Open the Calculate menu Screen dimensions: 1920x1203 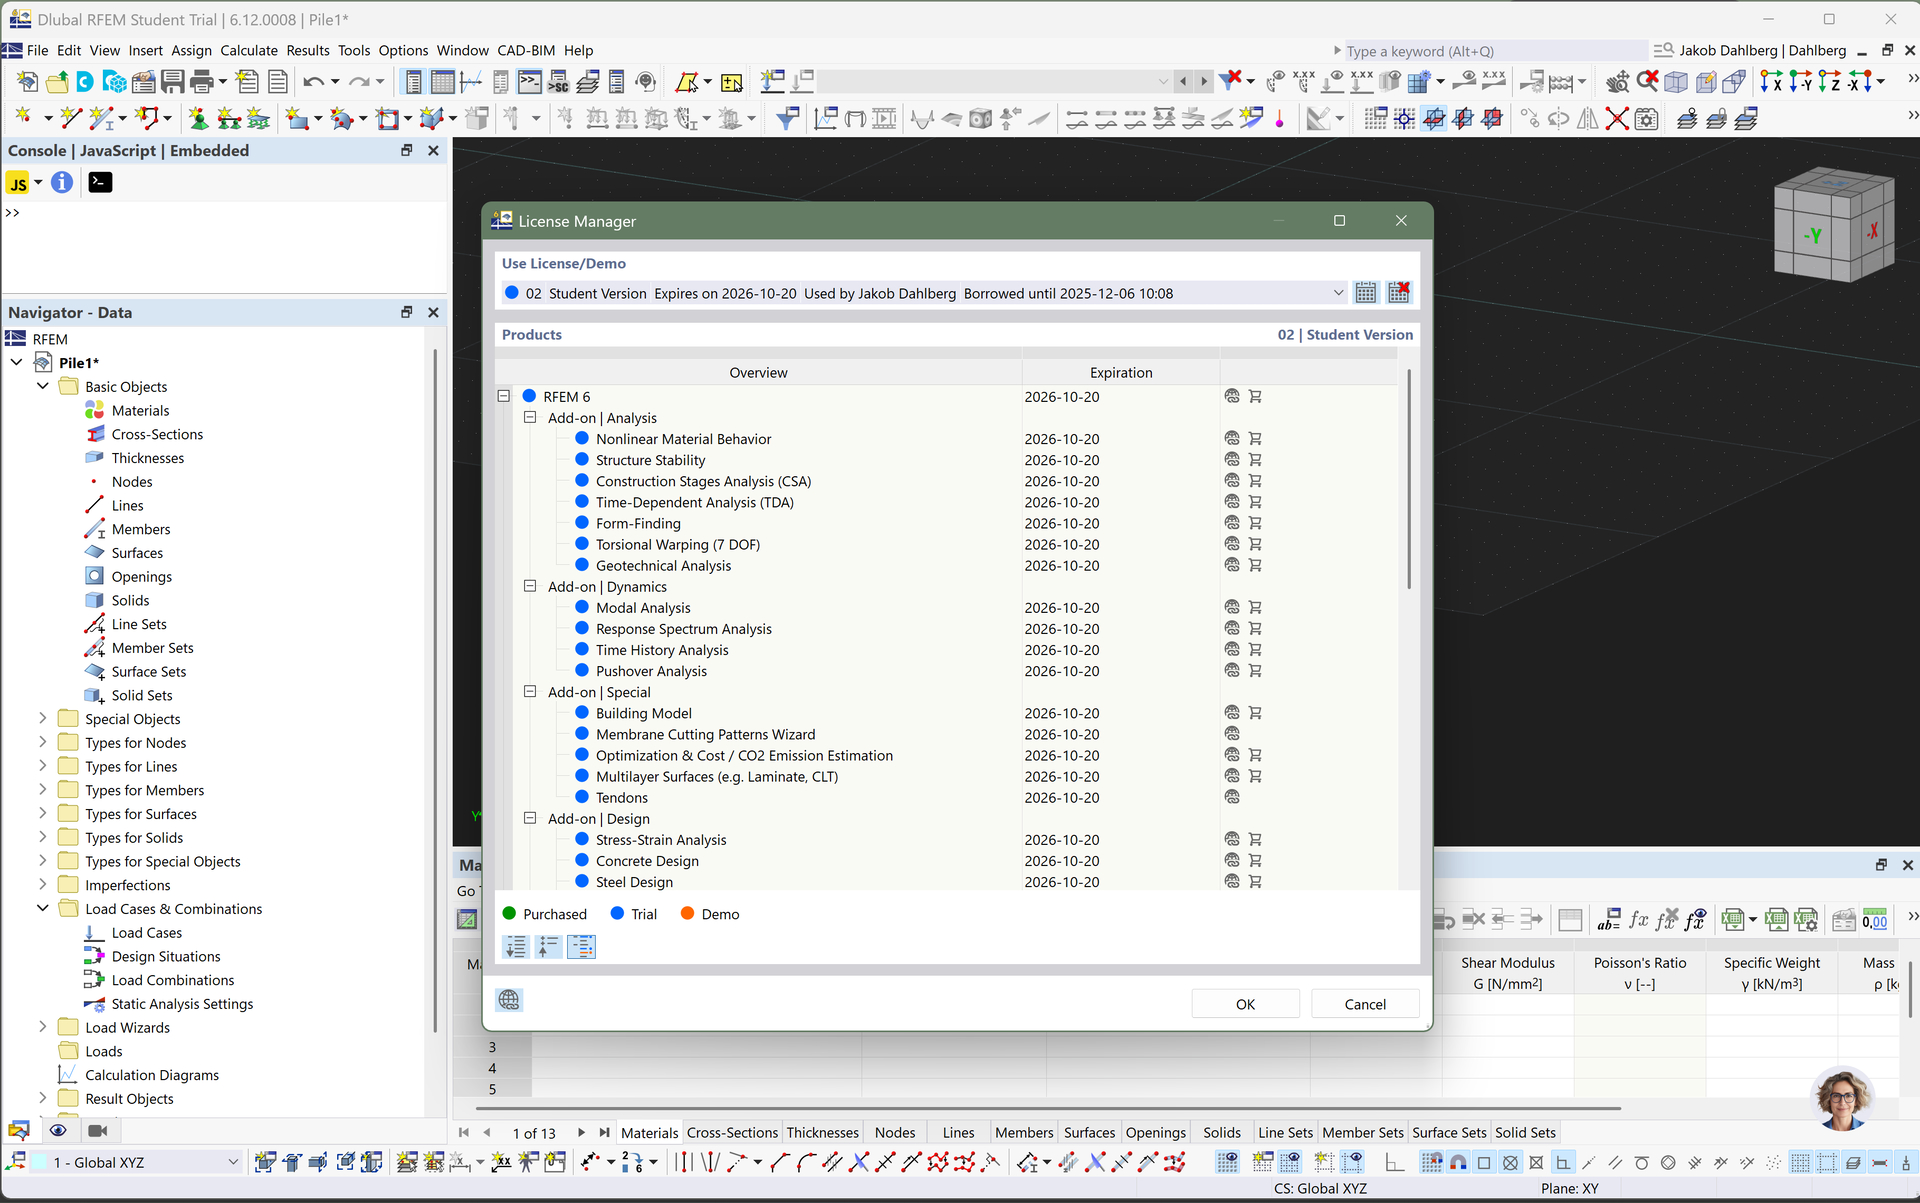[248, 50]
